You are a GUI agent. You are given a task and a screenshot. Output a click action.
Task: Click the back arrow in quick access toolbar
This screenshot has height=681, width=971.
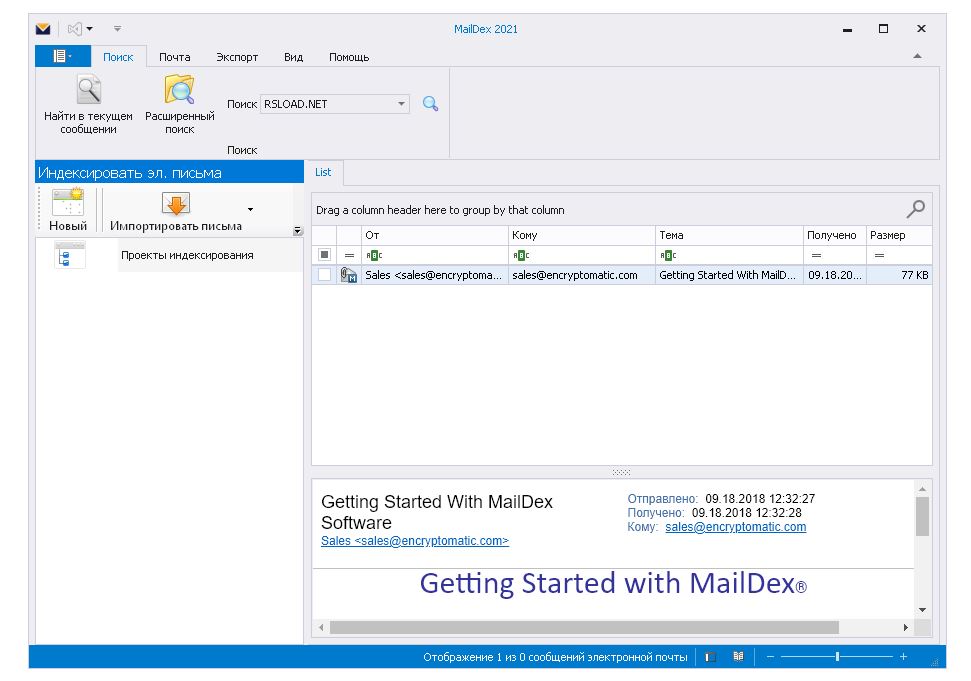[x=74, y=28]
